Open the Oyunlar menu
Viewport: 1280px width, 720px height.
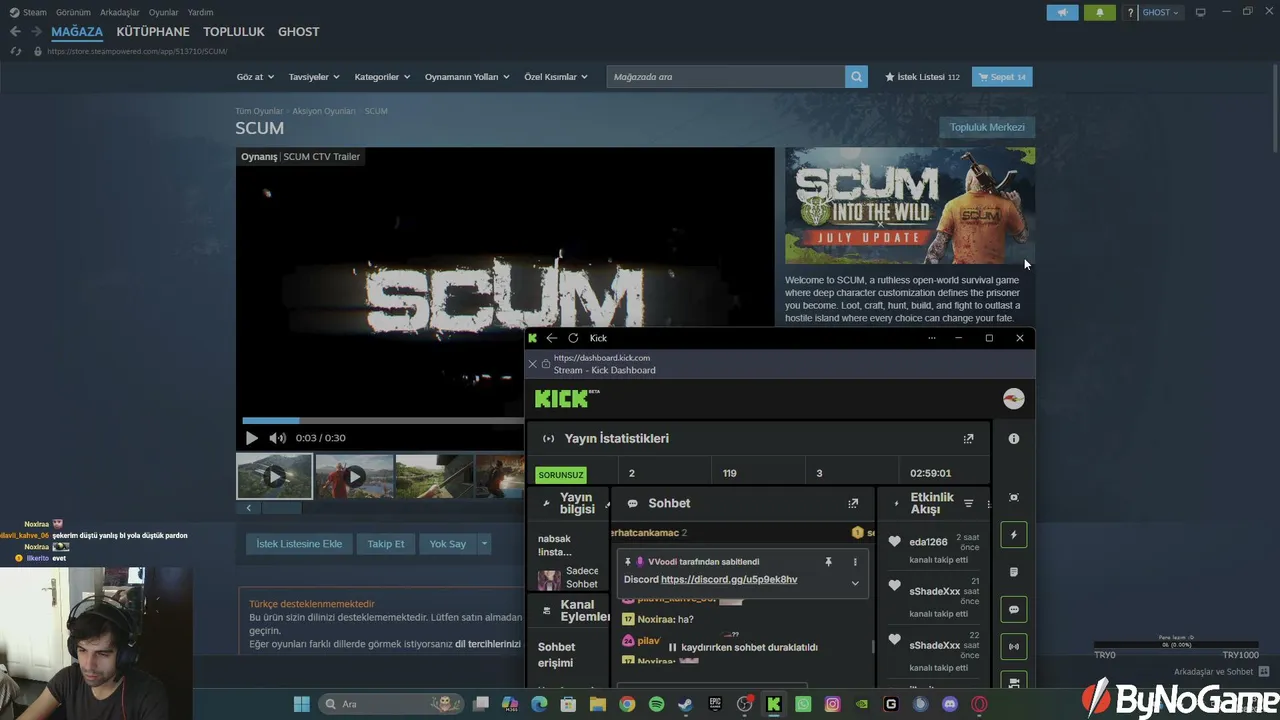pyautogui.click(x=164, y=12)
